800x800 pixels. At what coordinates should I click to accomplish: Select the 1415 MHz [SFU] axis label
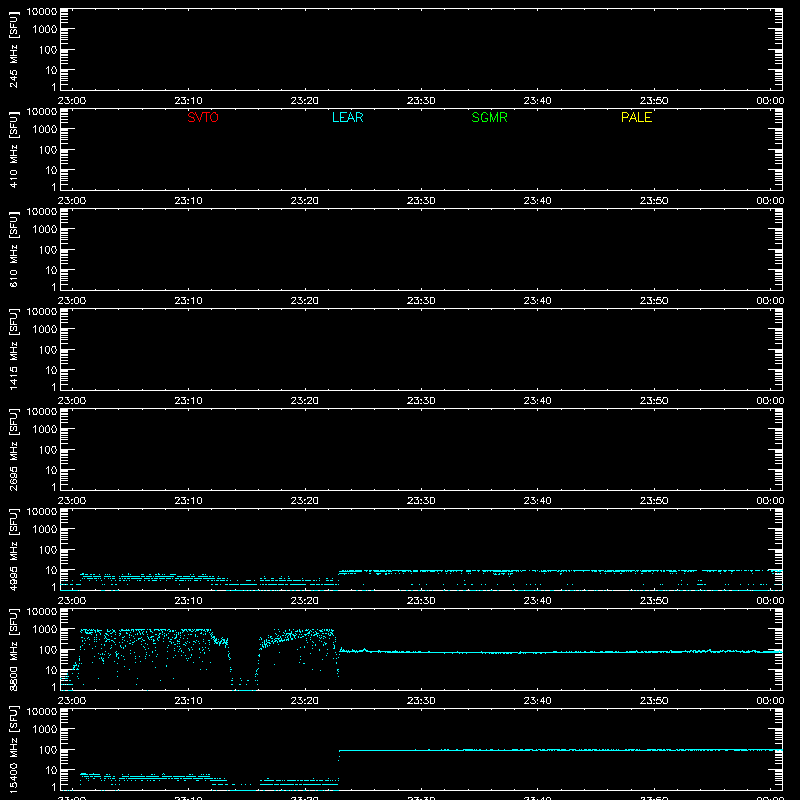point(13,349)
